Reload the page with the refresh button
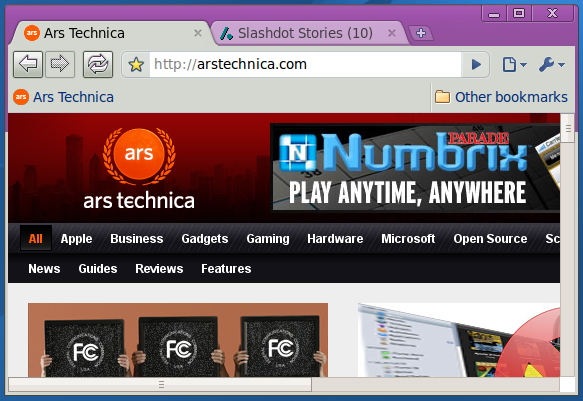The width and height of the screenshot is (583, 401). tap(98, 64)
